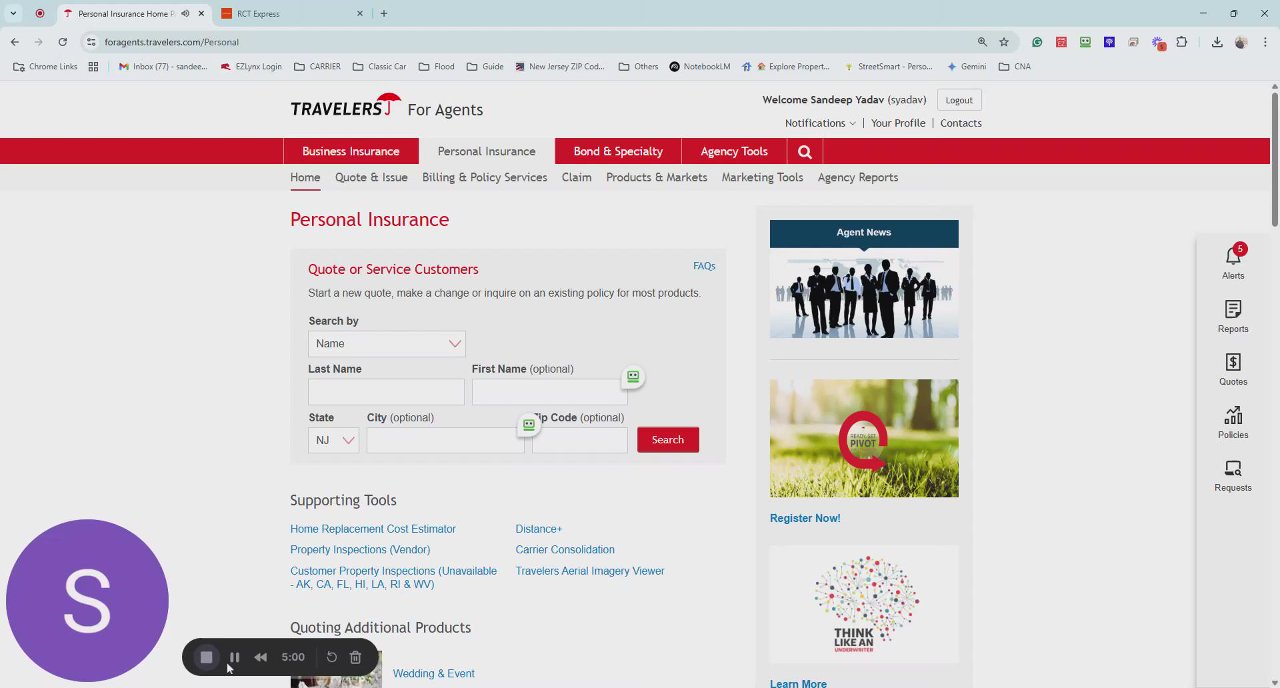Click the green password-manager icon by Zip Code

[x=529, y=426]
